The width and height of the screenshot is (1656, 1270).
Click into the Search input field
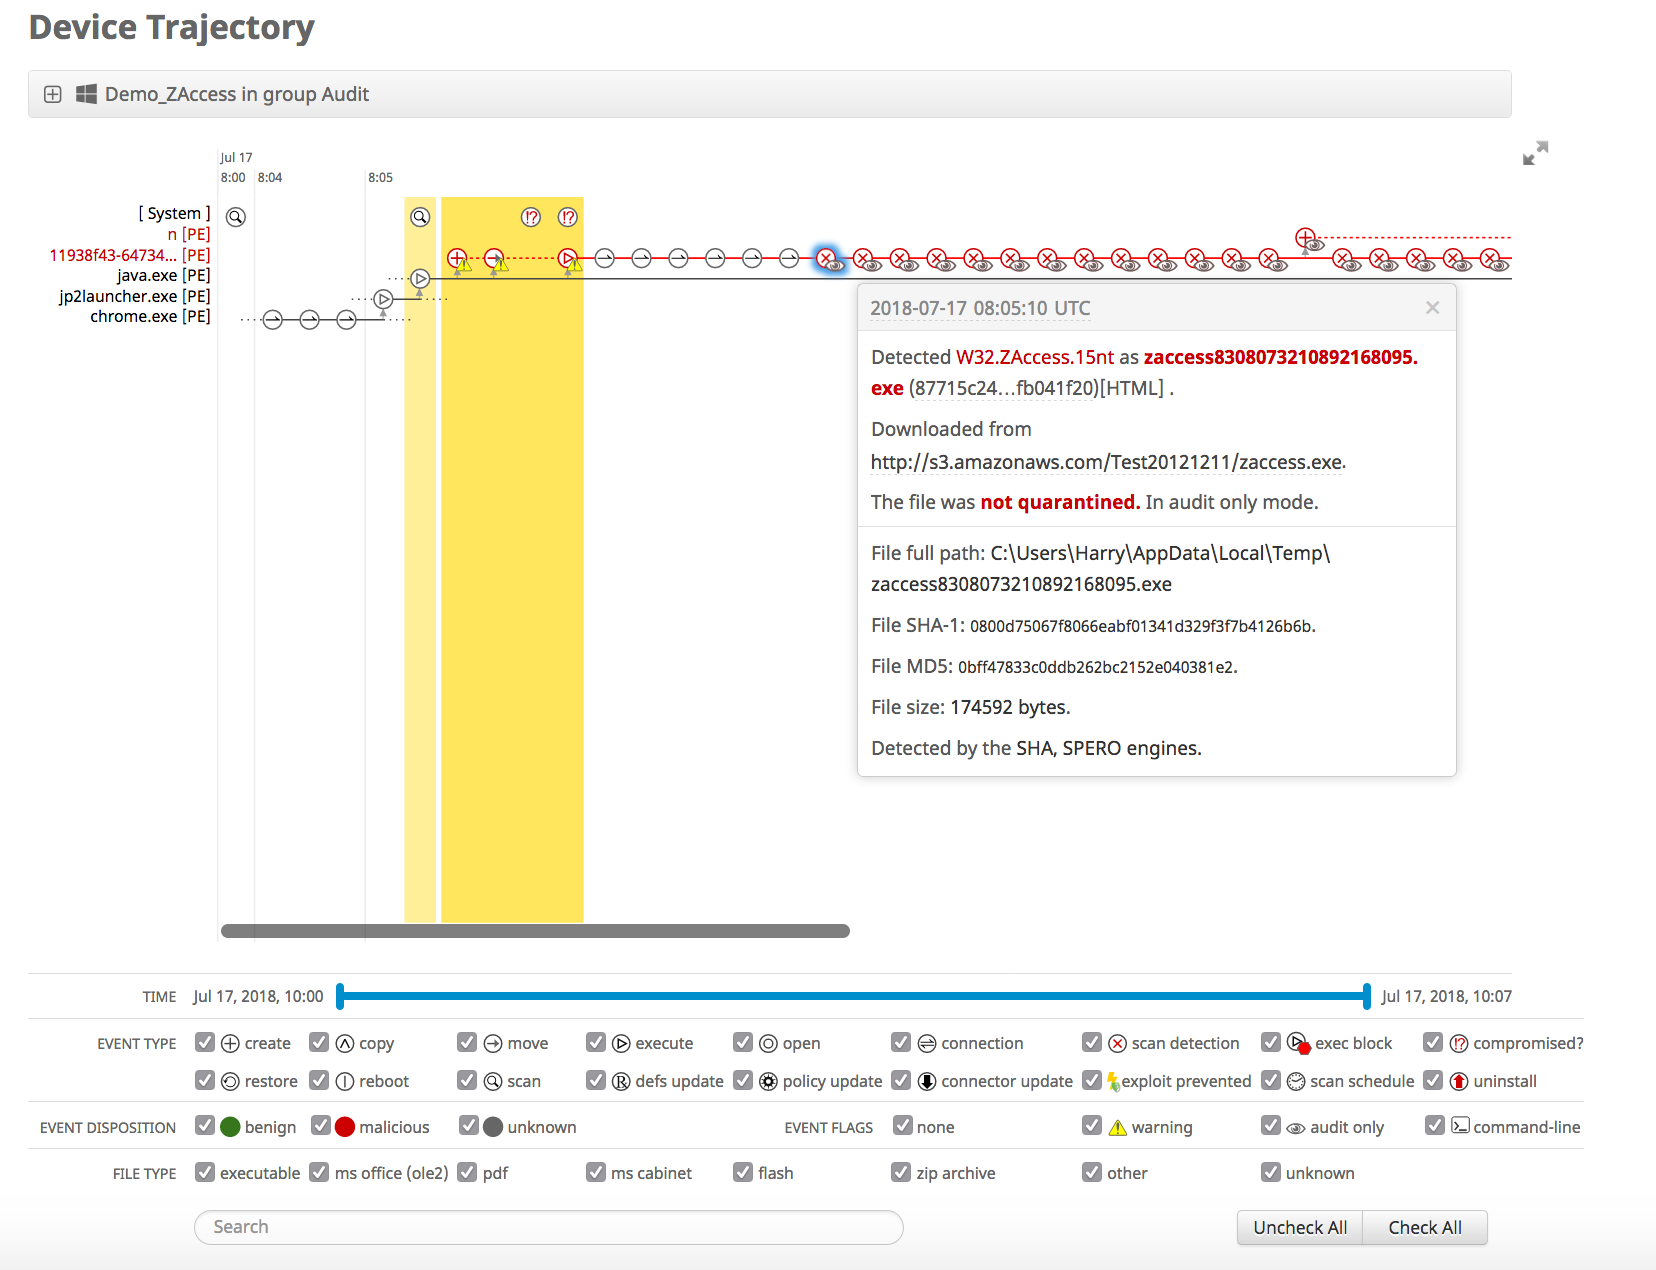(548, 1227)
